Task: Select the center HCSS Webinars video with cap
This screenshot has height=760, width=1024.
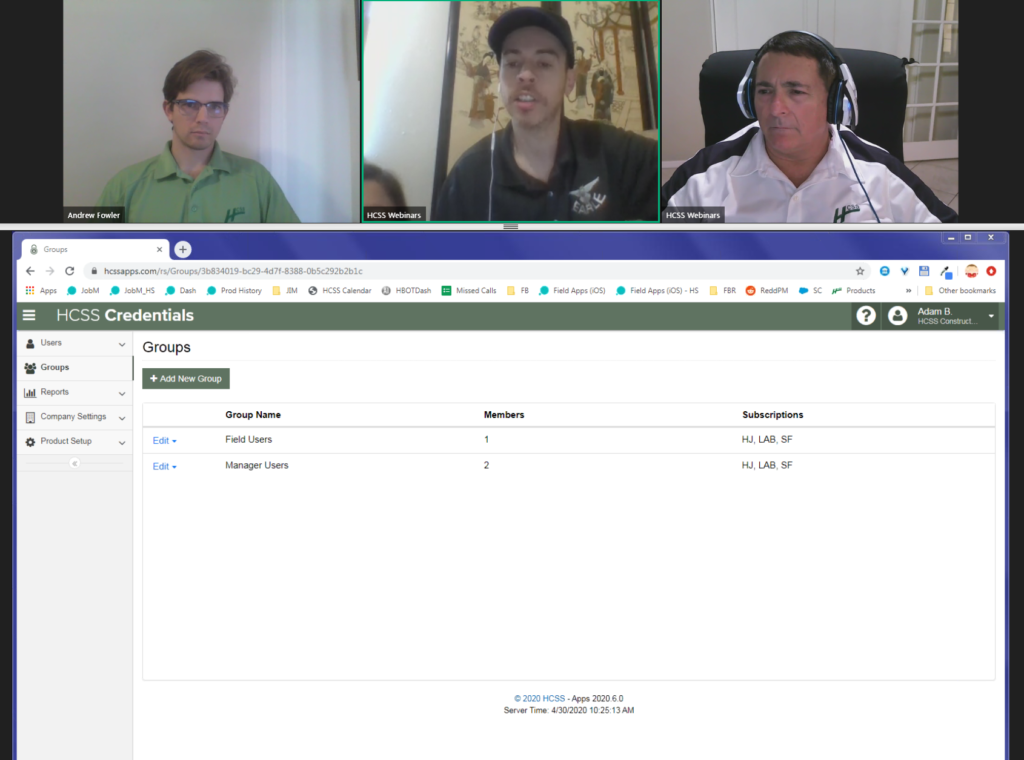Action: click(x=511, y=111)
